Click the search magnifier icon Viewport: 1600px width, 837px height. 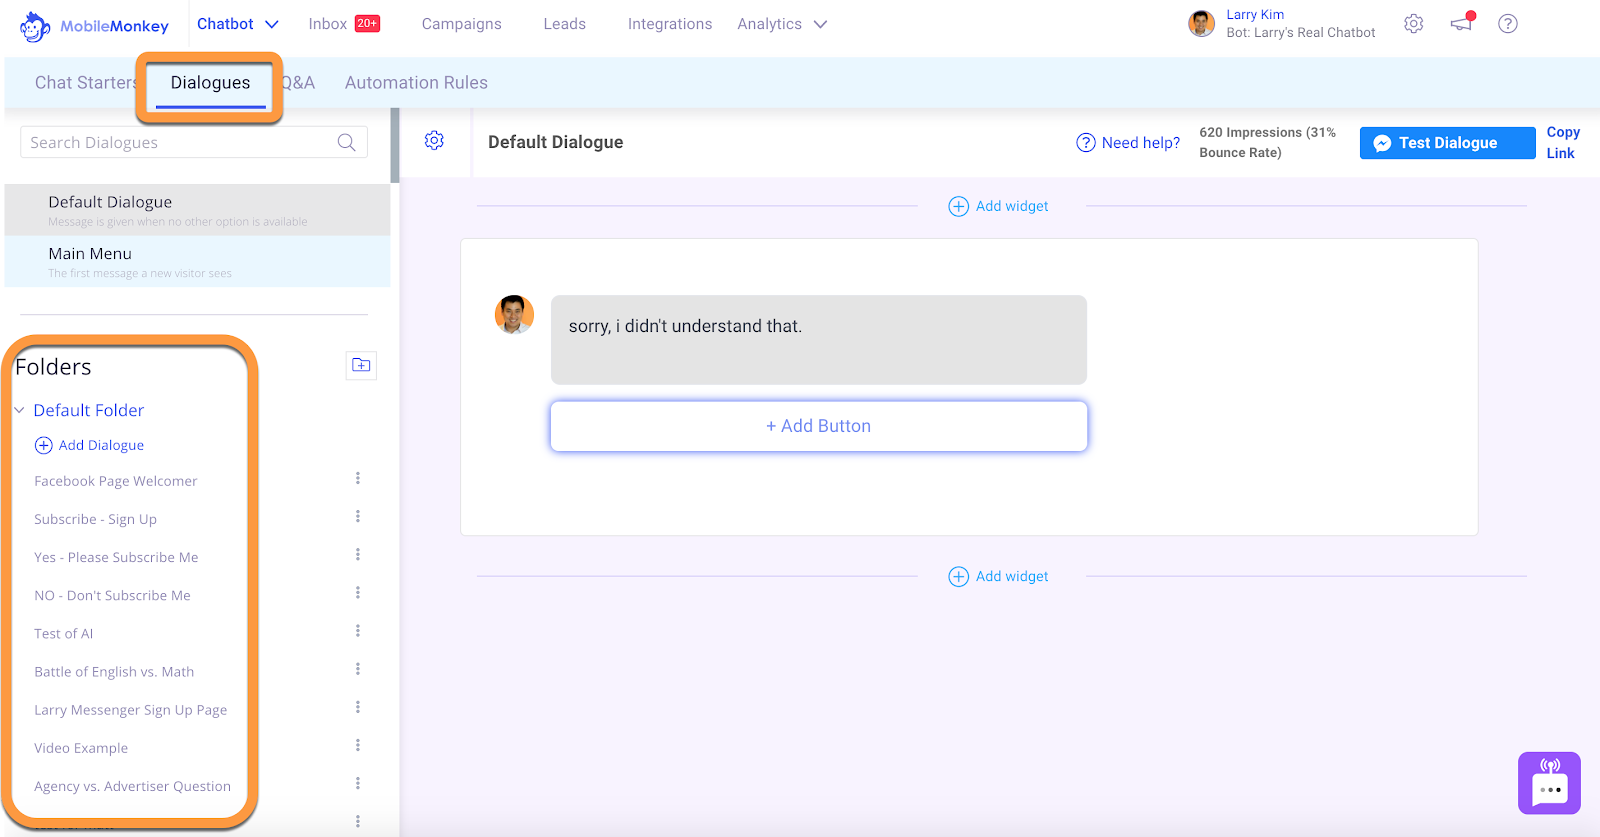[346, 142]
